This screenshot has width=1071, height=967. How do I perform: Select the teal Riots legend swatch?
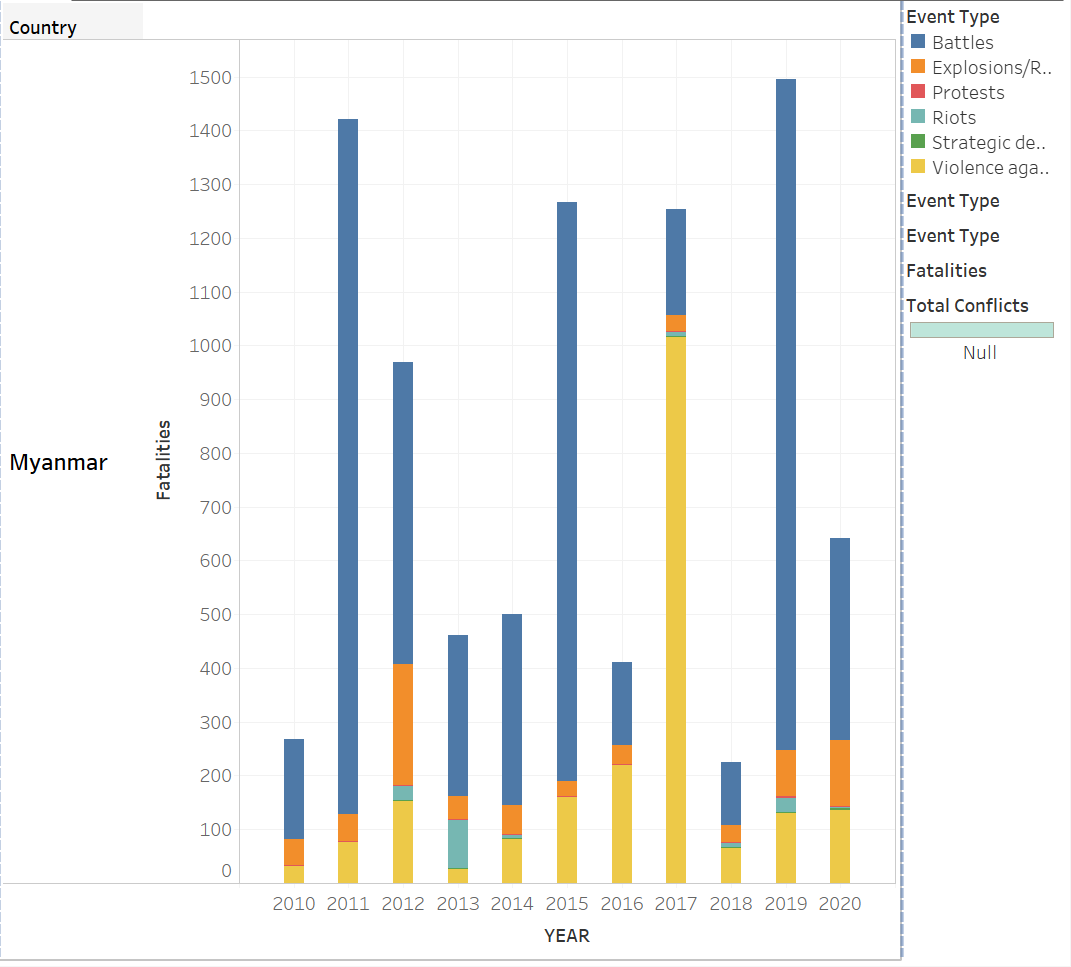(918, 117)
